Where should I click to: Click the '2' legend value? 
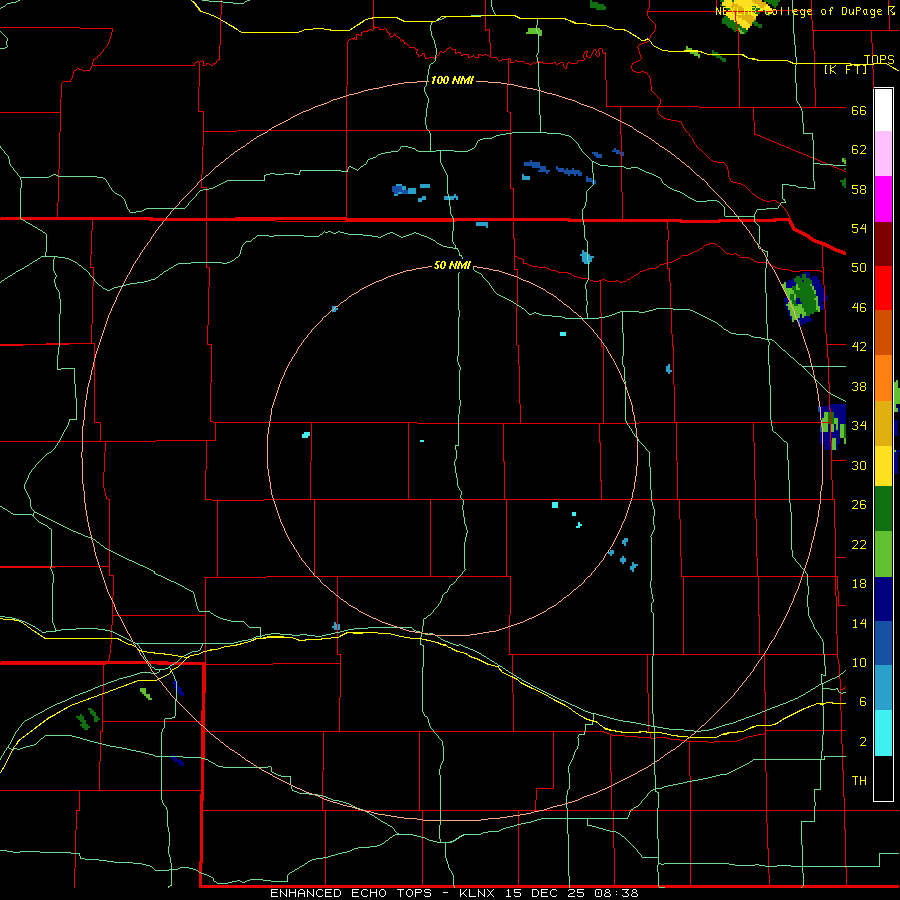pos(863,742)
